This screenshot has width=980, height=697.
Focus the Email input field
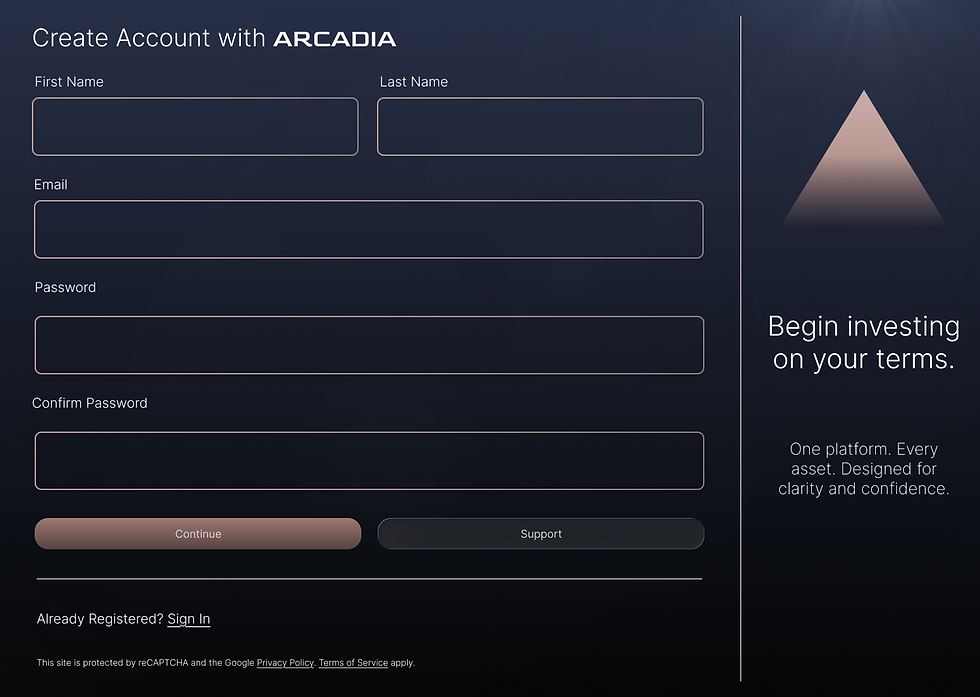368,229
